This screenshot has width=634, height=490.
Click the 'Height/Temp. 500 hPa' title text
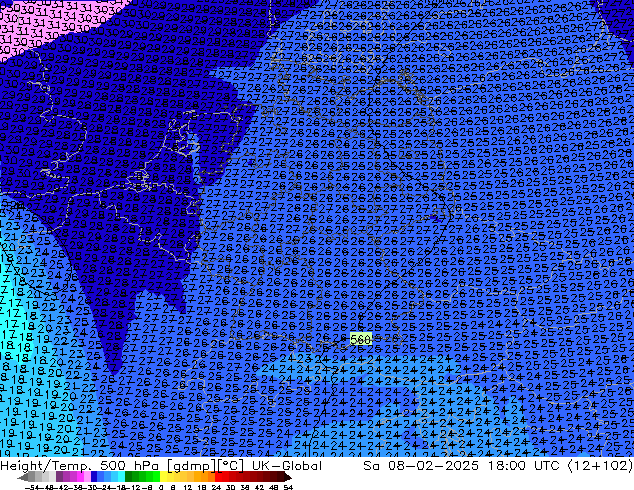tap(80, 466)
